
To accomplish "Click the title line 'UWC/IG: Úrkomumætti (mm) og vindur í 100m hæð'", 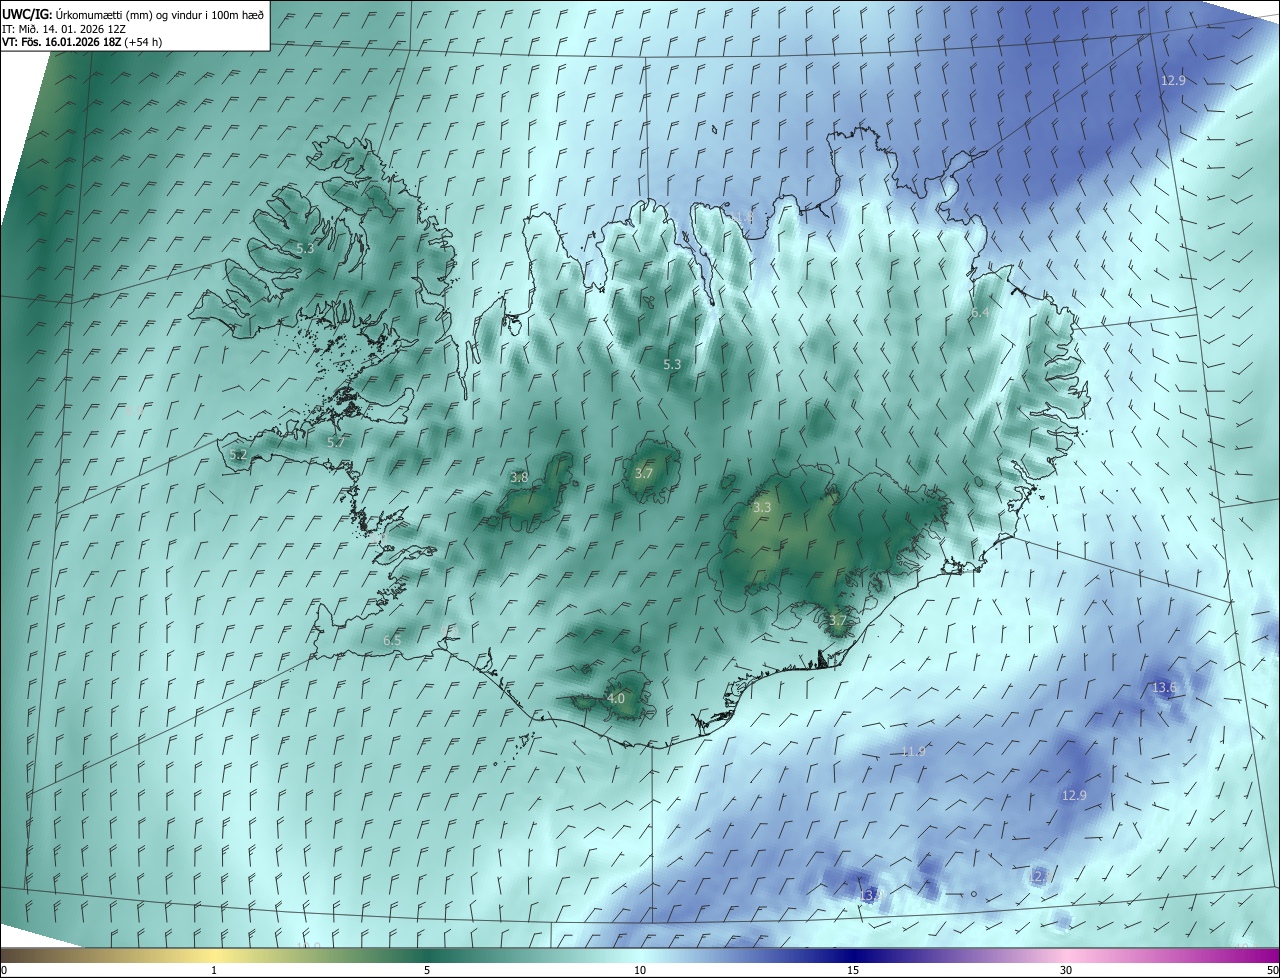I will [133, 14].
